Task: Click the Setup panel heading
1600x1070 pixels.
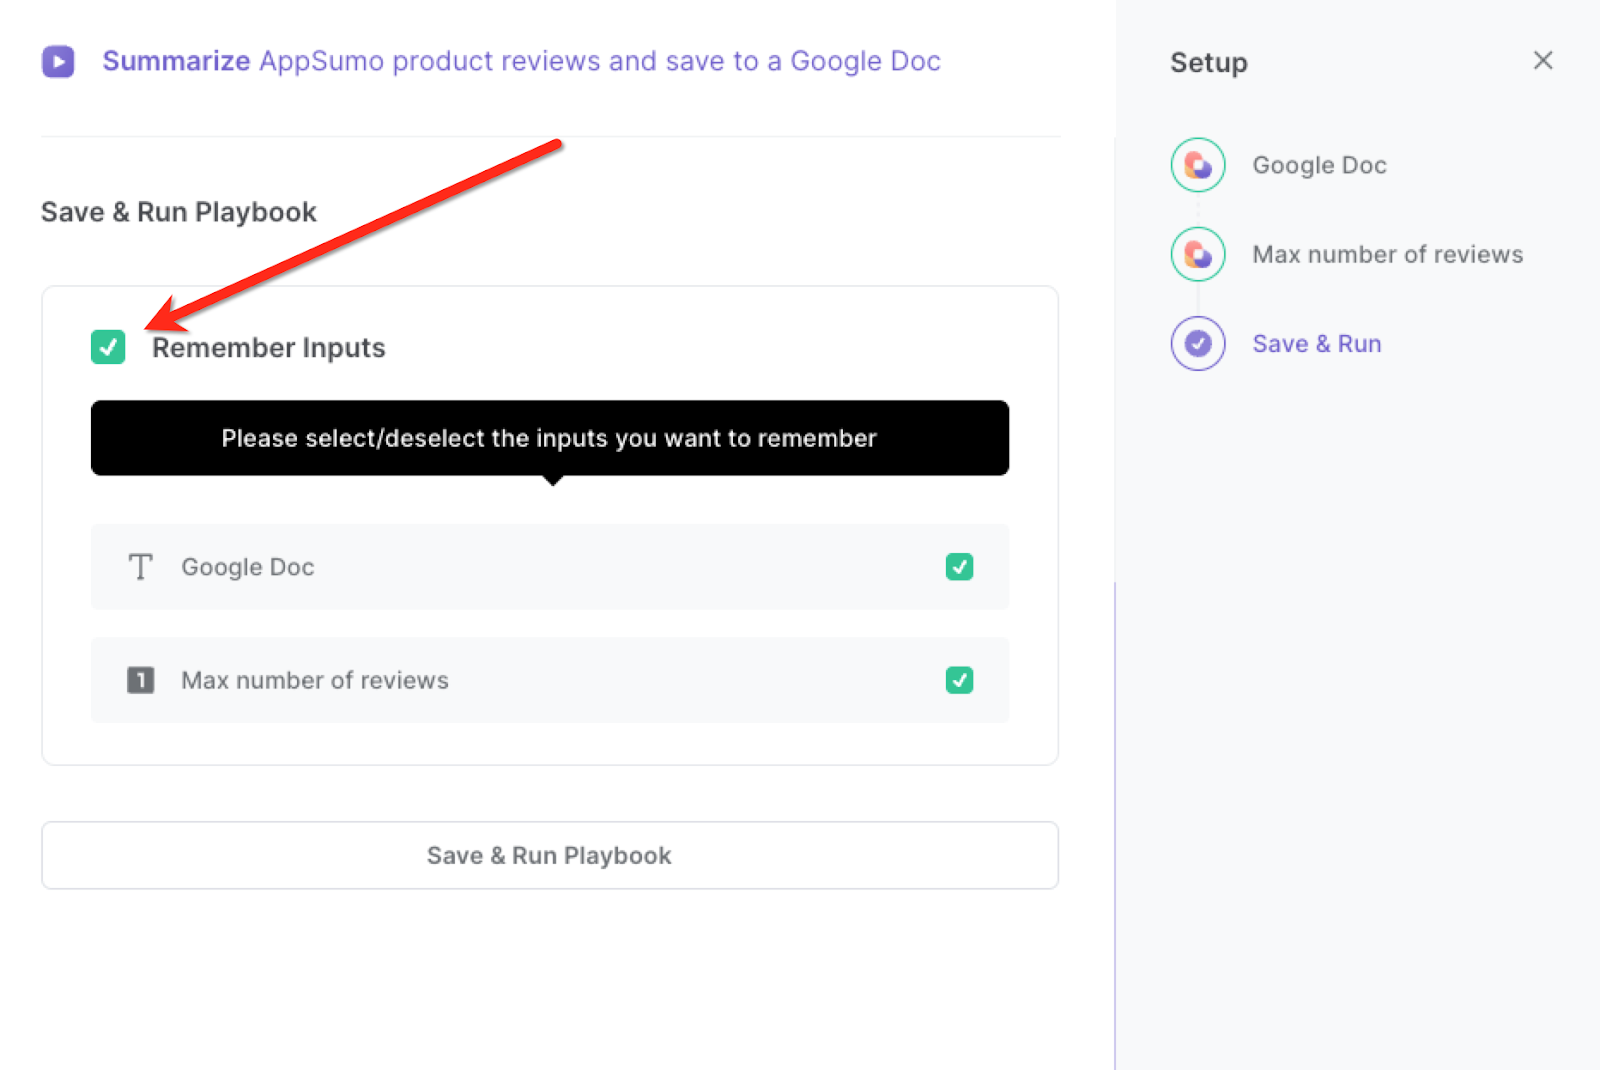Action: [1209, 62]
